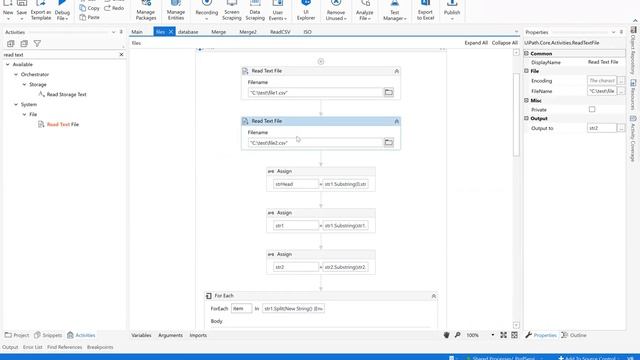Browse for file1.csv folder icon
The height and width of the screenshot is (360, 640).
coord(389,92)
